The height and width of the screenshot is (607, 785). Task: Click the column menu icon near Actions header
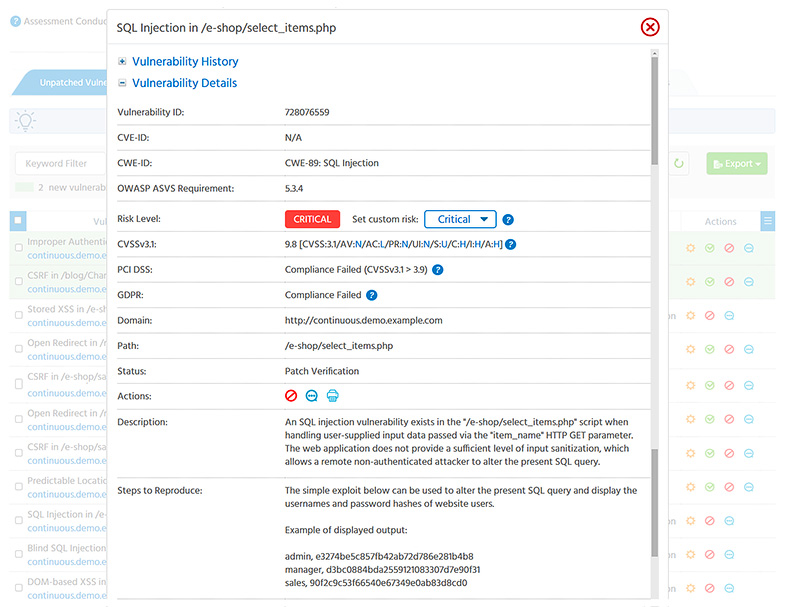(x=768, y=221)
